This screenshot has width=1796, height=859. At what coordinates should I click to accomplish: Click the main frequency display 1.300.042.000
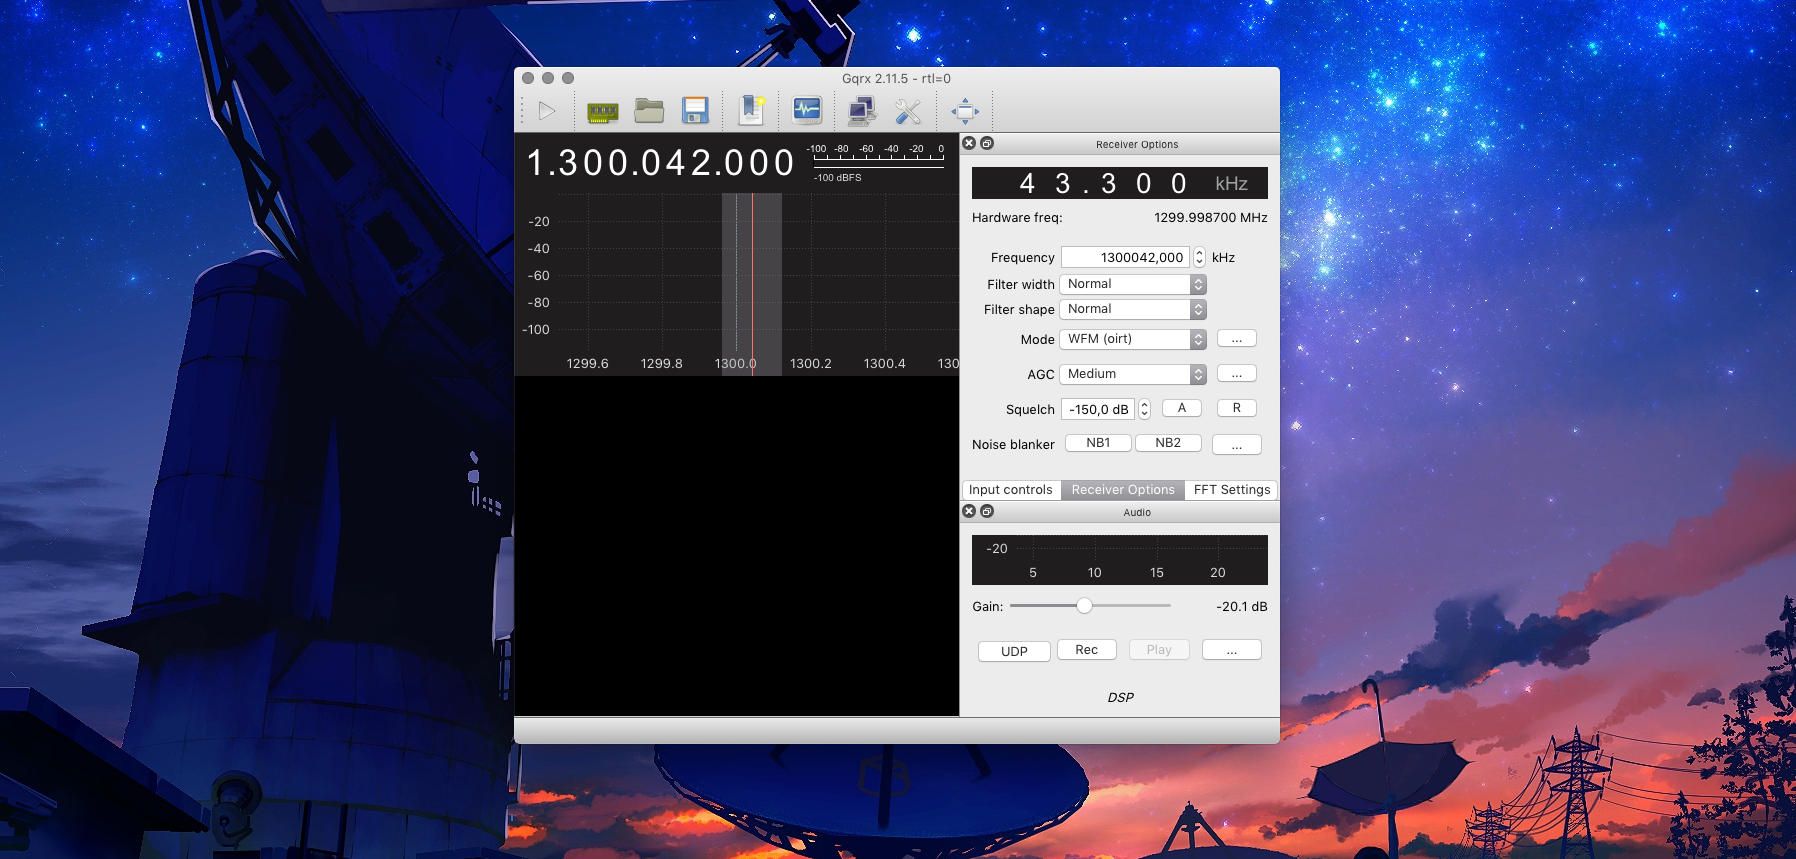[x=661, y=163]
